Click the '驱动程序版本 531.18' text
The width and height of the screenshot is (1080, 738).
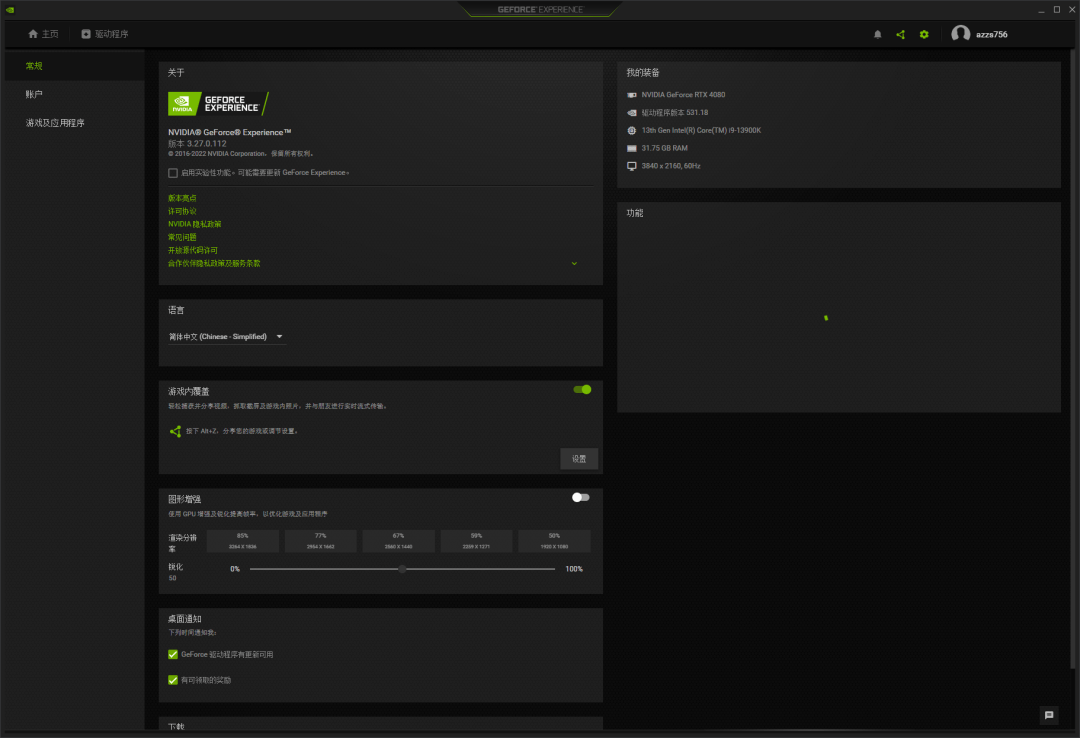(675, 113)
